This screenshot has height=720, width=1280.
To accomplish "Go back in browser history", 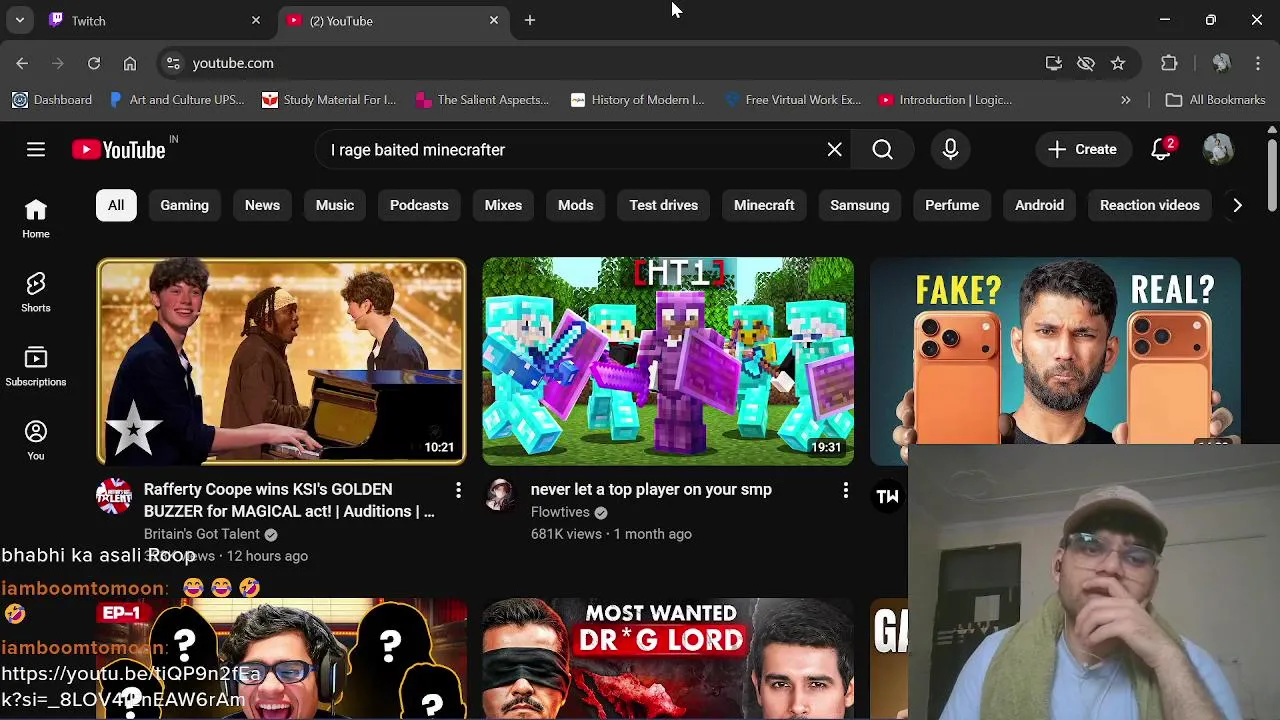I will (22, 63).
